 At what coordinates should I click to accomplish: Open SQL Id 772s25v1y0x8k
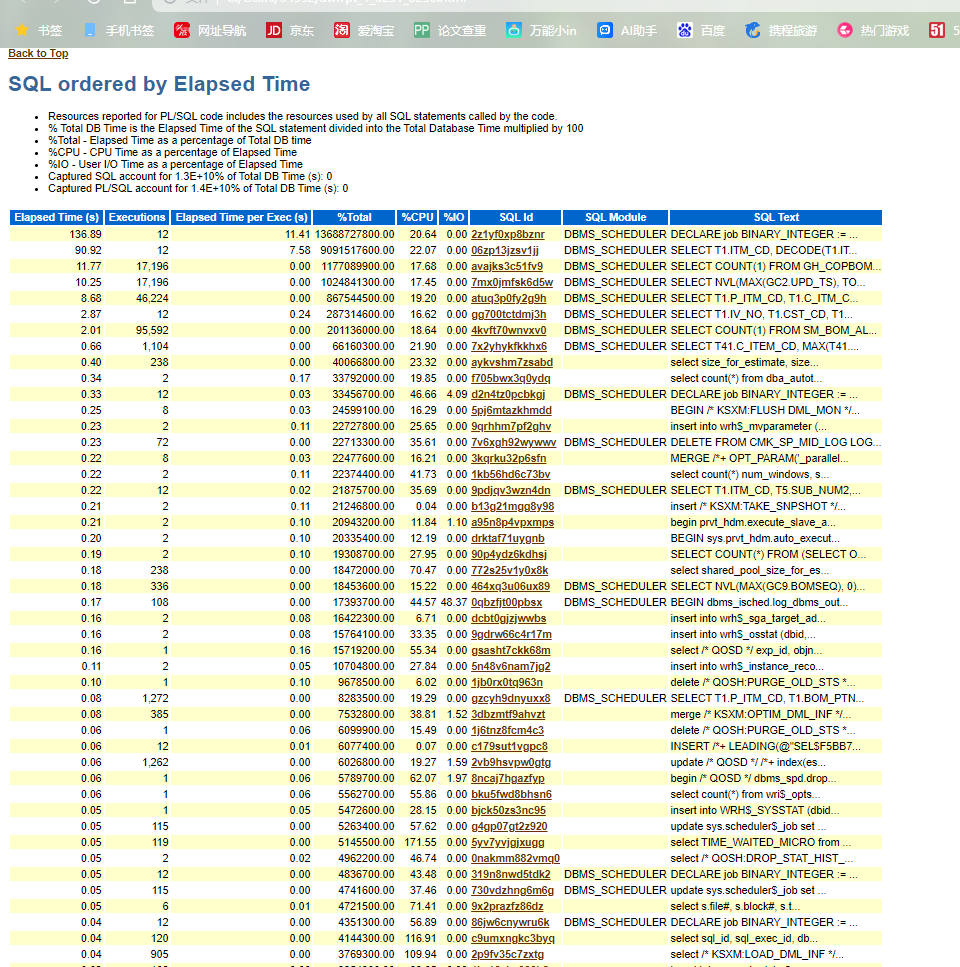click(509, 571)
